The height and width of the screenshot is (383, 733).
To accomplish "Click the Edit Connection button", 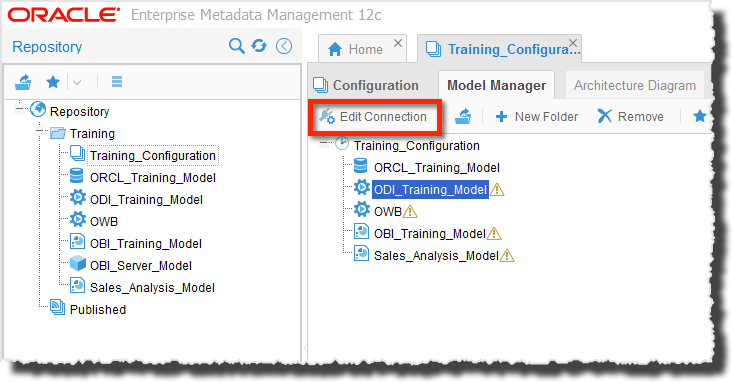I will click(374, 116).
